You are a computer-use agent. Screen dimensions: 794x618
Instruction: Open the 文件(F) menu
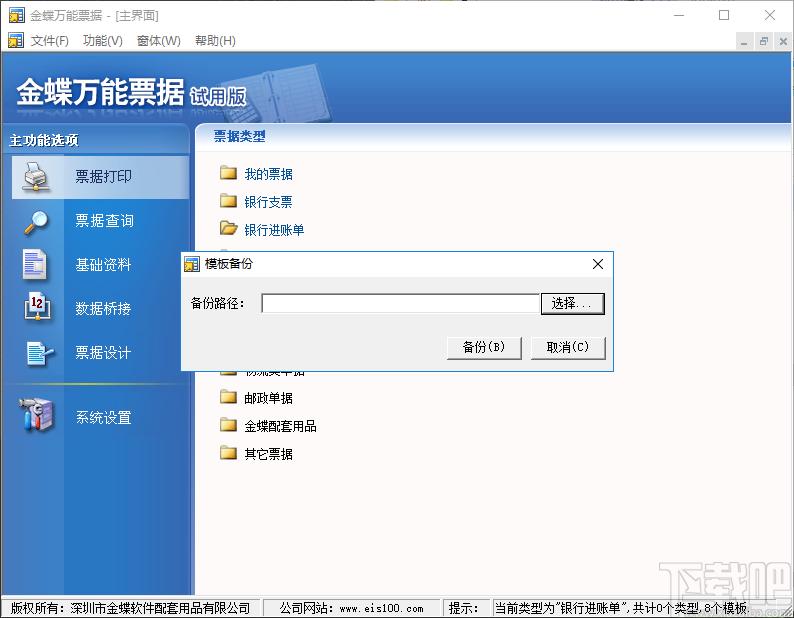[50, 41]
